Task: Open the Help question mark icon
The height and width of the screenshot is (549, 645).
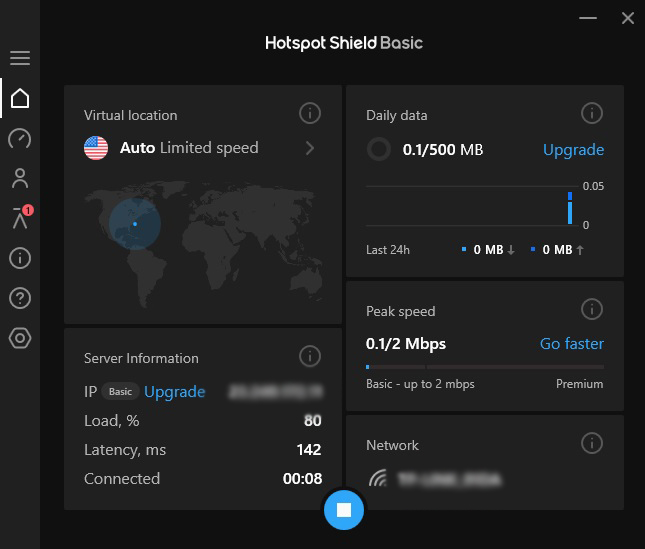Action: click(x=20, y=298)
